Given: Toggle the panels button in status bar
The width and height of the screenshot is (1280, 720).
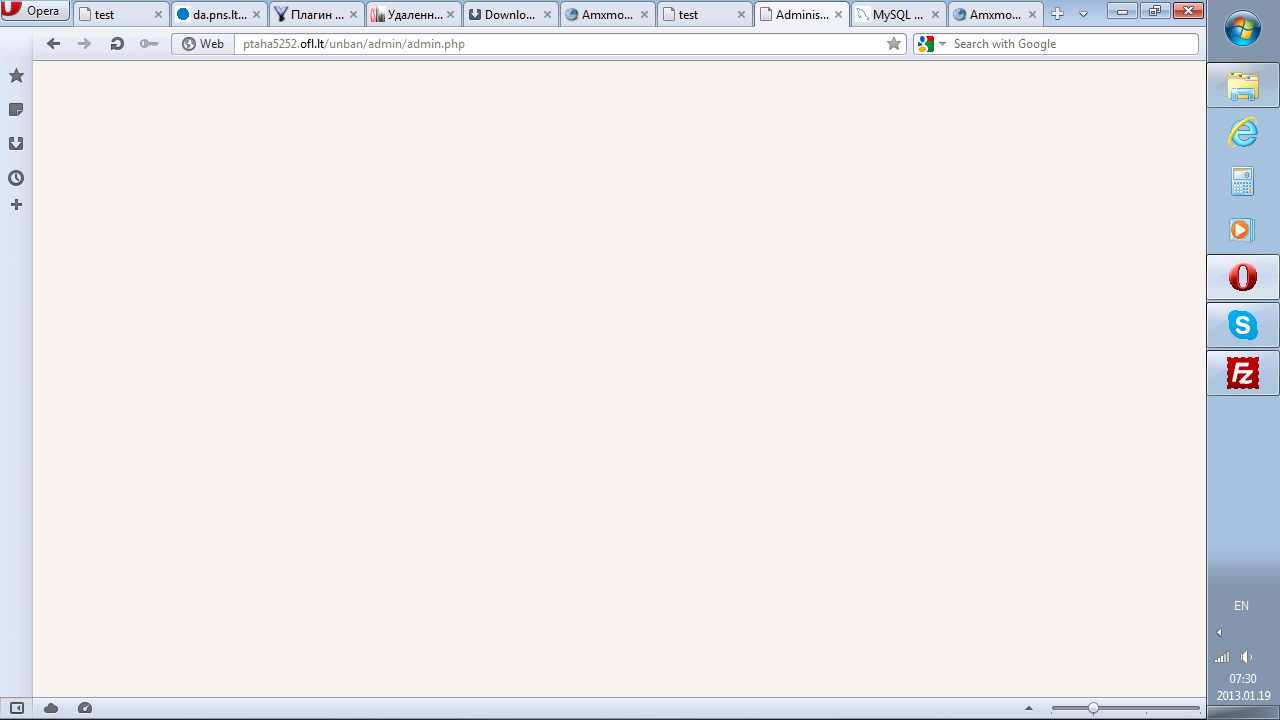Looking at the screenshot, I should 17,708.
